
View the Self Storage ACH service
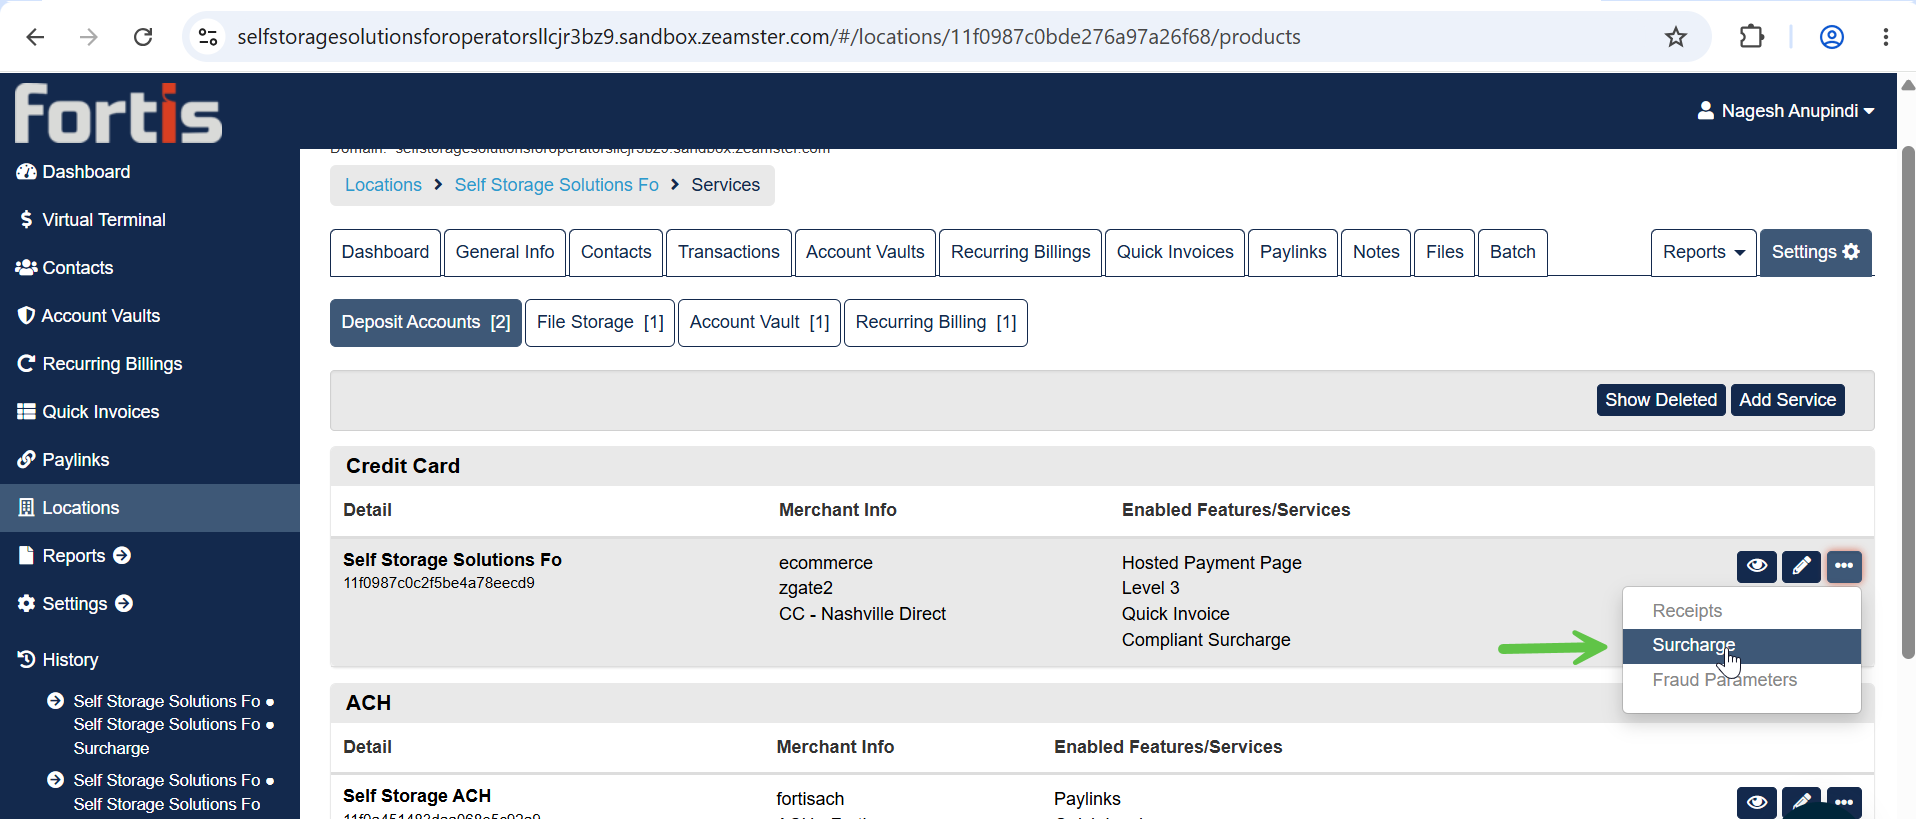tap(1757, 802)
